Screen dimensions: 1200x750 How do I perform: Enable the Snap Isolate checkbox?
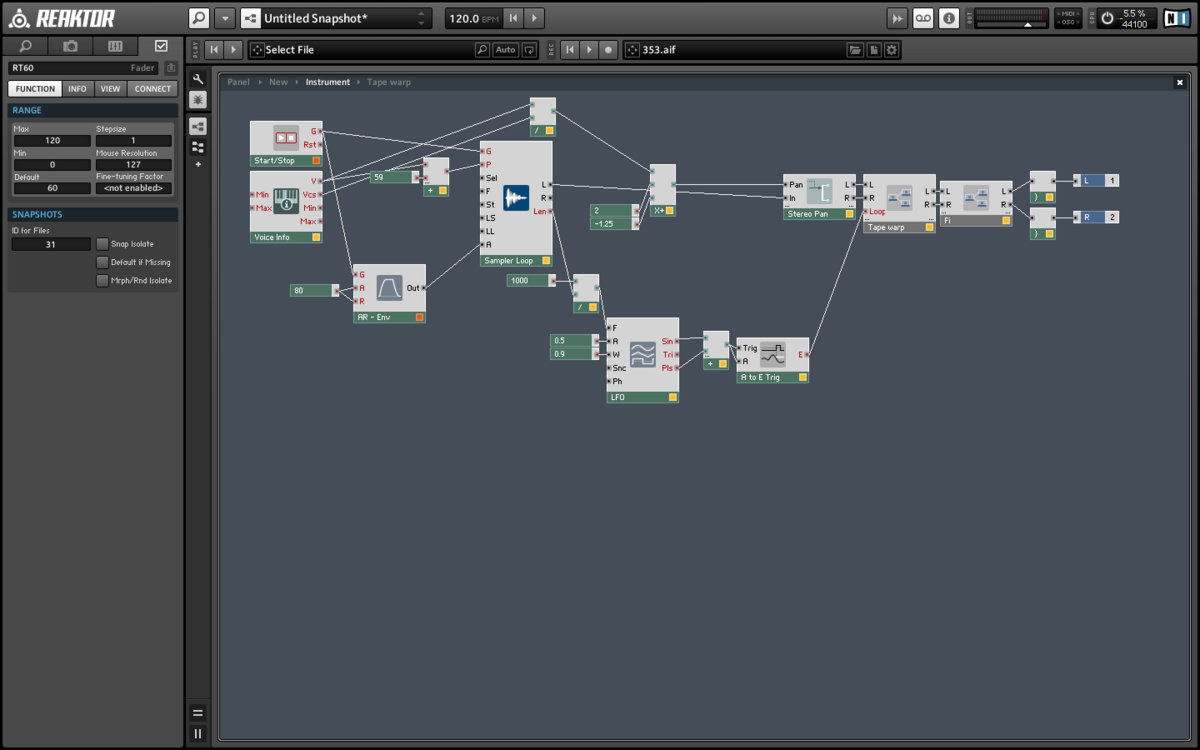102,244
